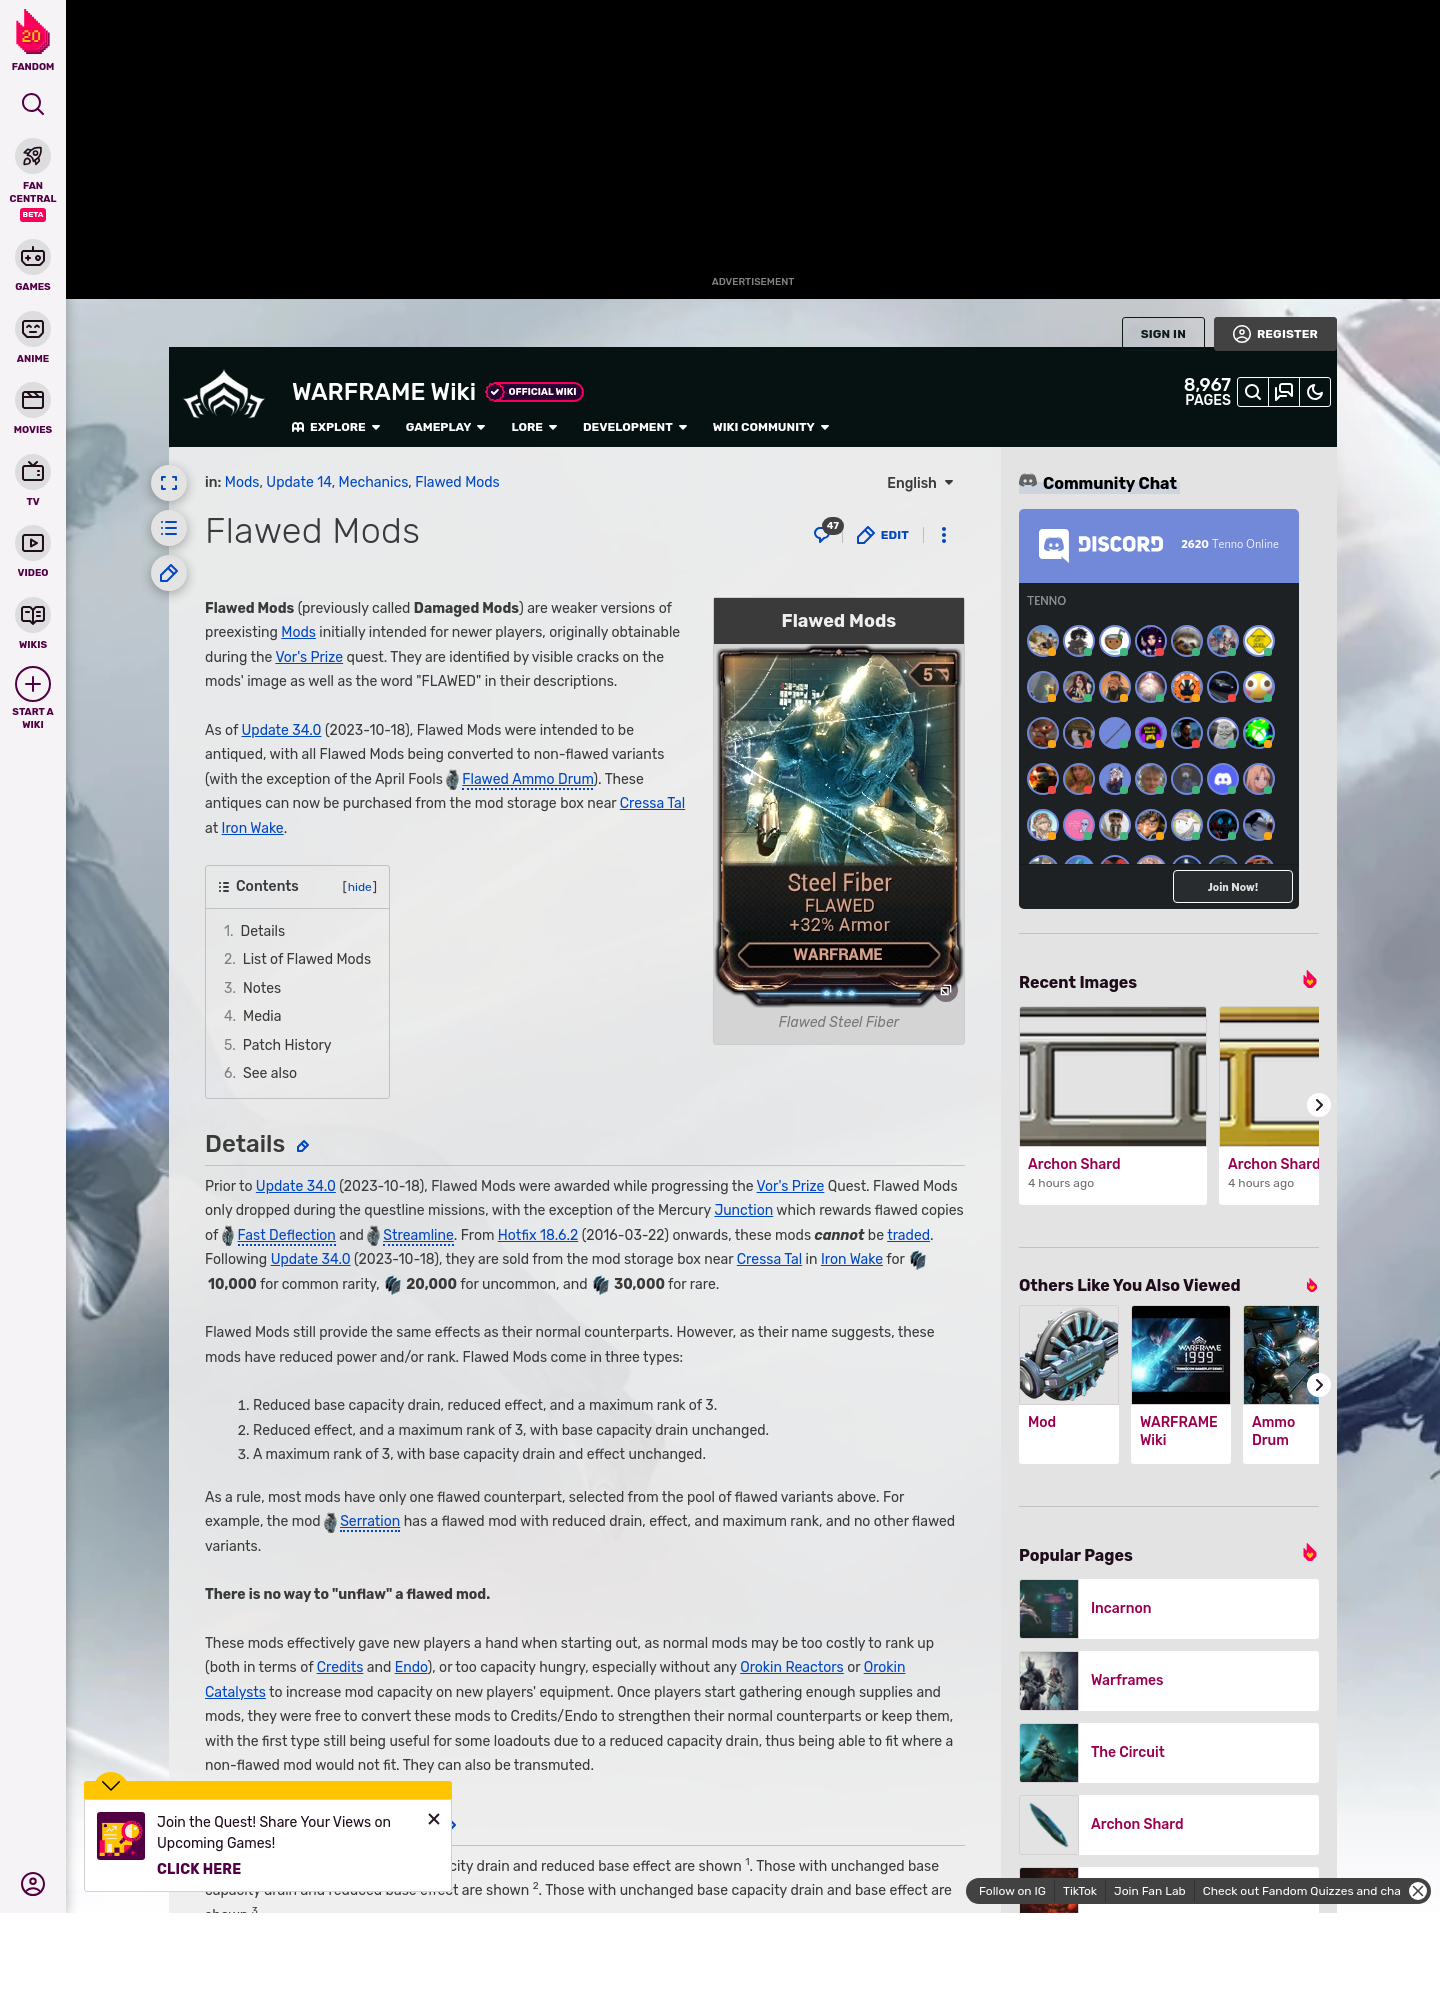The width and height of the screenshot is (1440, 2000).
Task: Open the 47 comments bubble icon
Action: (826, 532)
